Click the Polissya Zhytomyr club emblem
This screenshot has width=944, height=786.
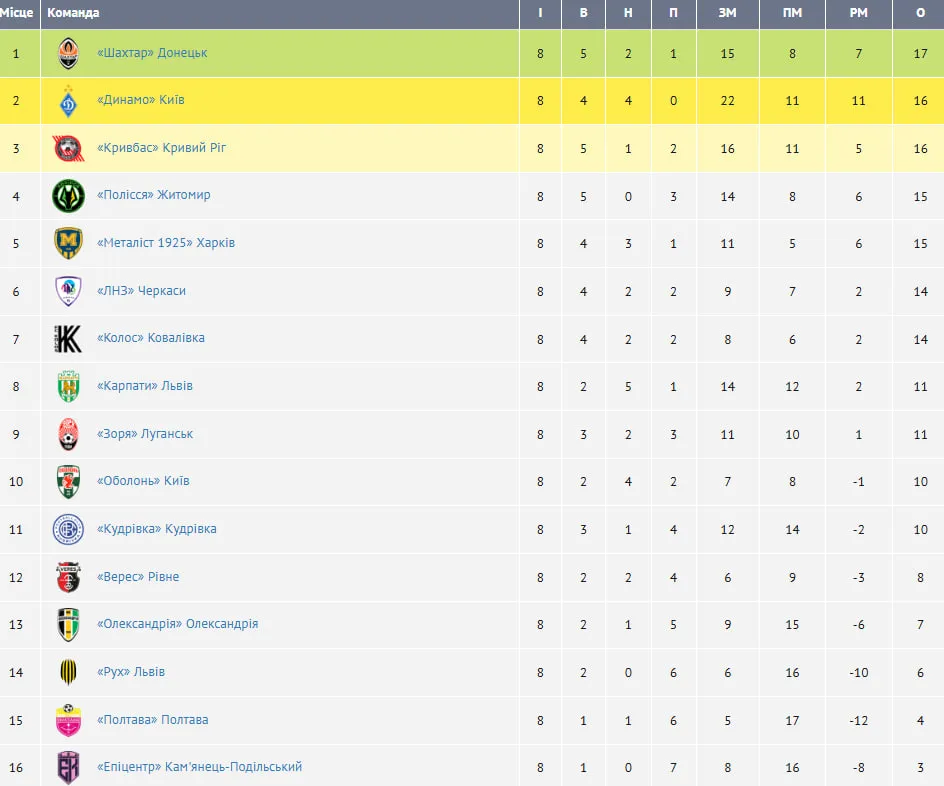click(x=68, y=196)
